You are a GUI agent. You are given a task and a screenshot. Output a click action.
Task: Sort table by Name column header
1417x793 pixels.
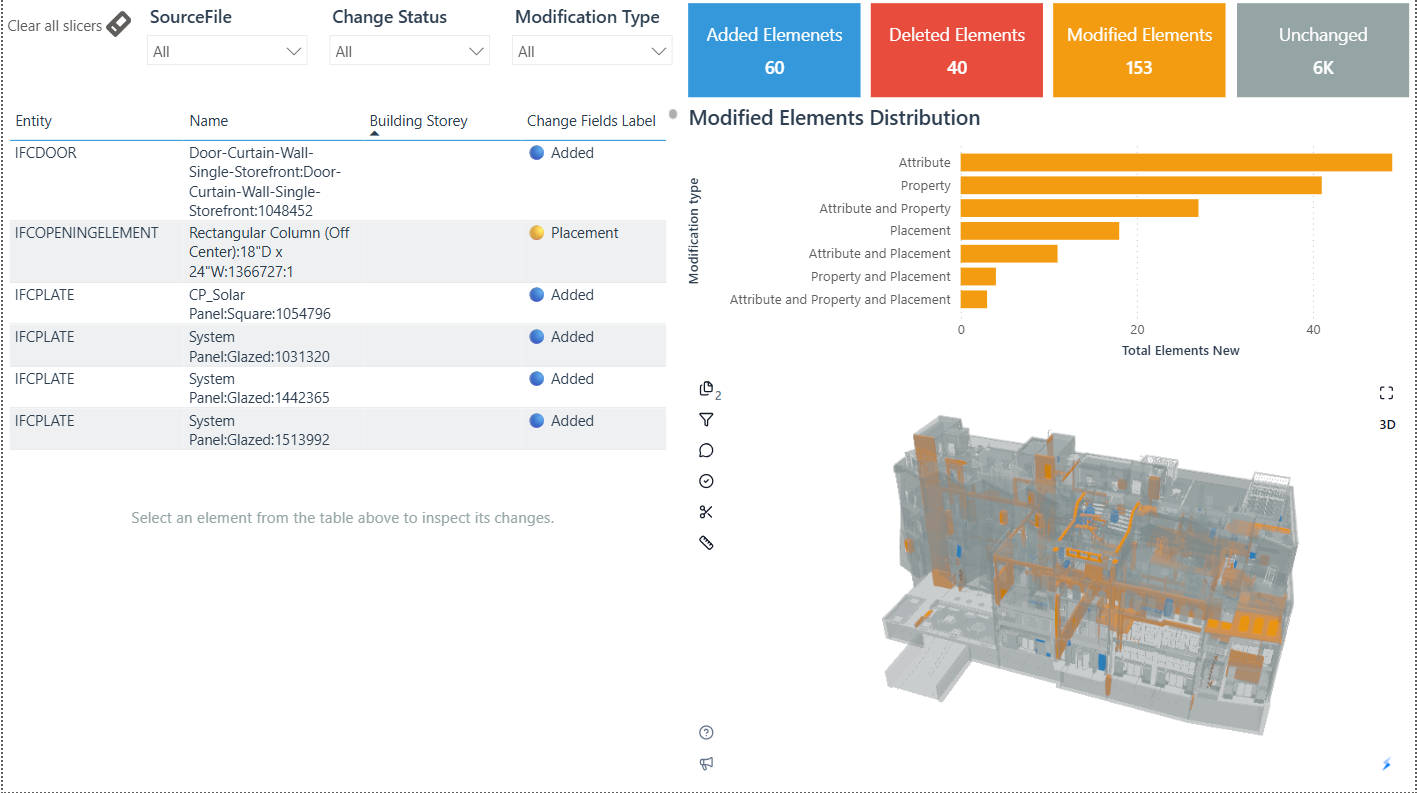208,121
